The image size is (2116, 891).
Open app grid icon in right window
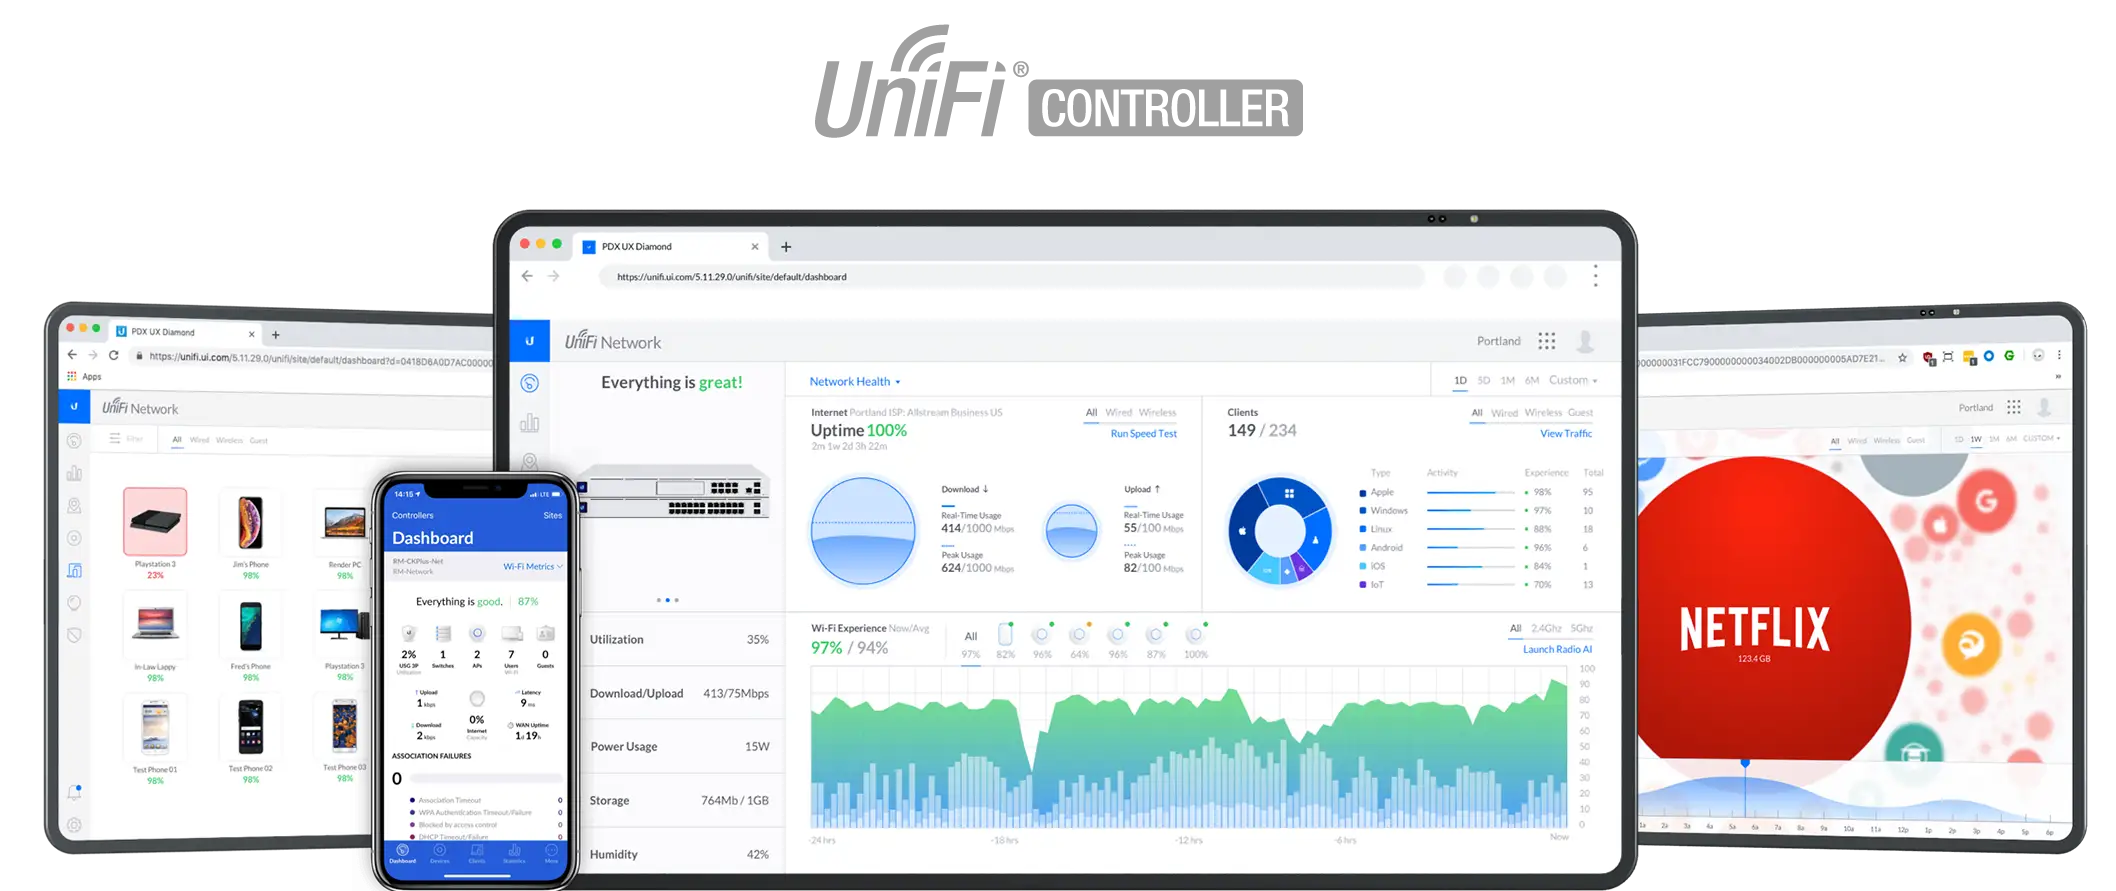click(2014, 407)
